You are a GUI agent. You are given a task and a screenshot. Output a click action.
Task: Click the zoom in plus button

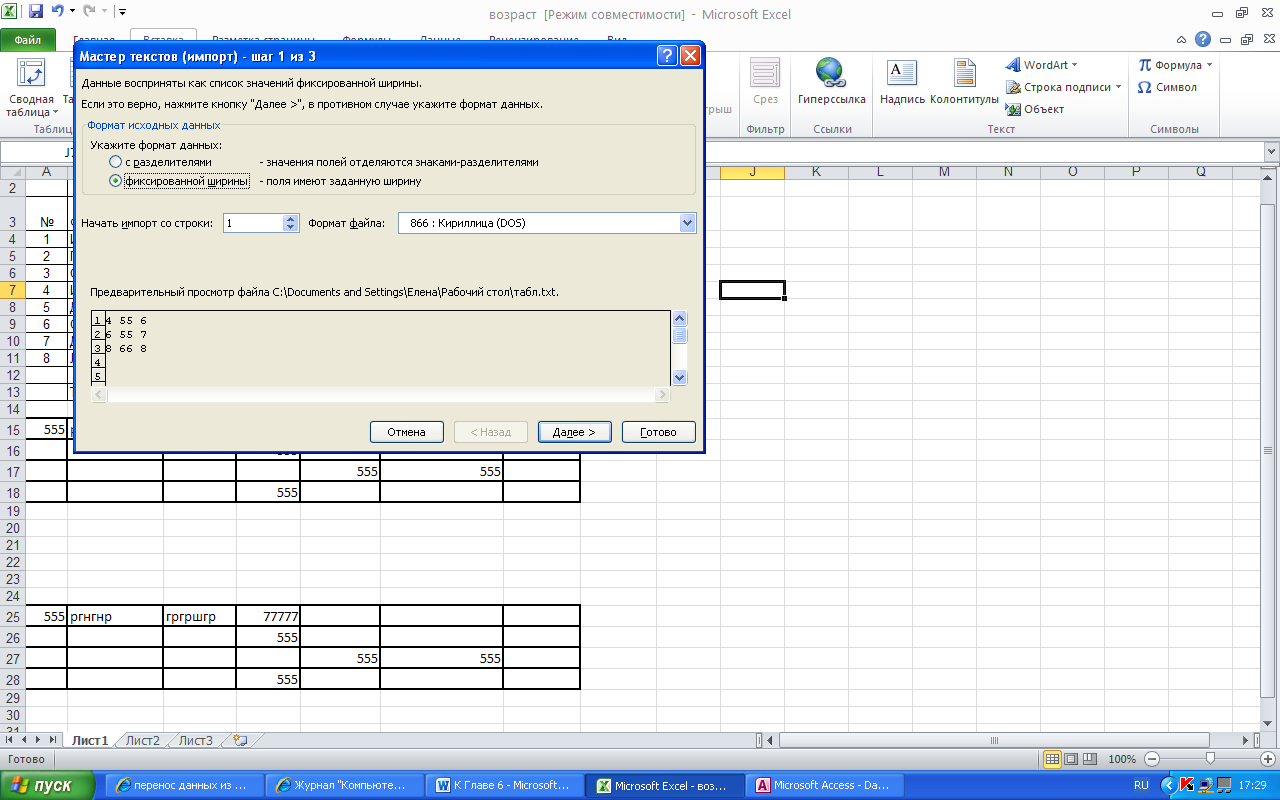coord(1268,759)
